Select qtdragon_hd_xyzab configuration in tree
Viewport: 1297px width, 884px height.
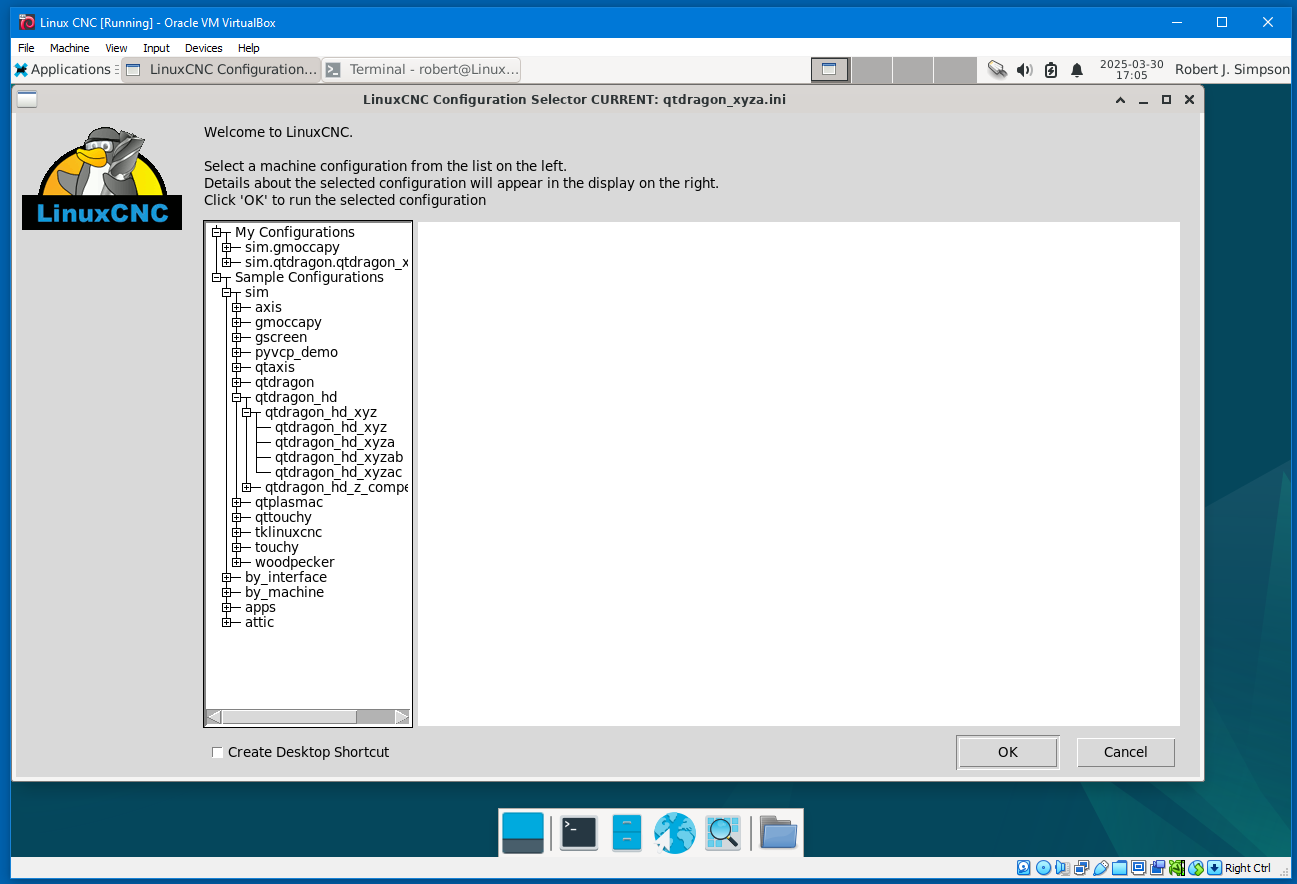click(338, 457)
